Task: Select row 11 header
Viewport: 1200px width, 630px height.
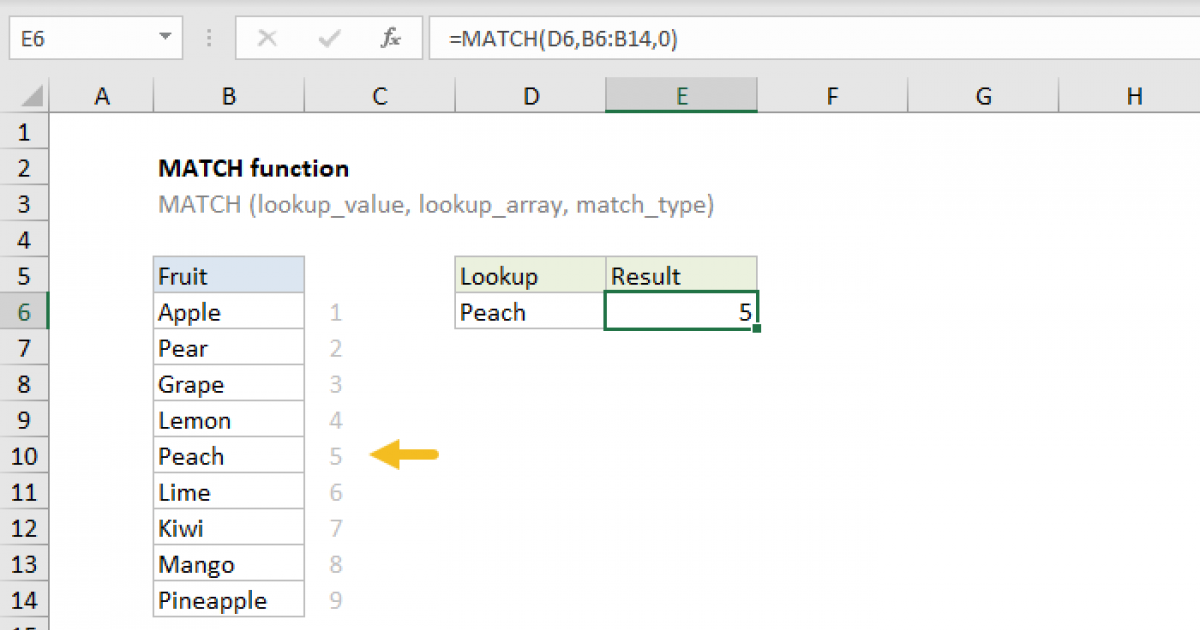Action: tap(25, 492)
